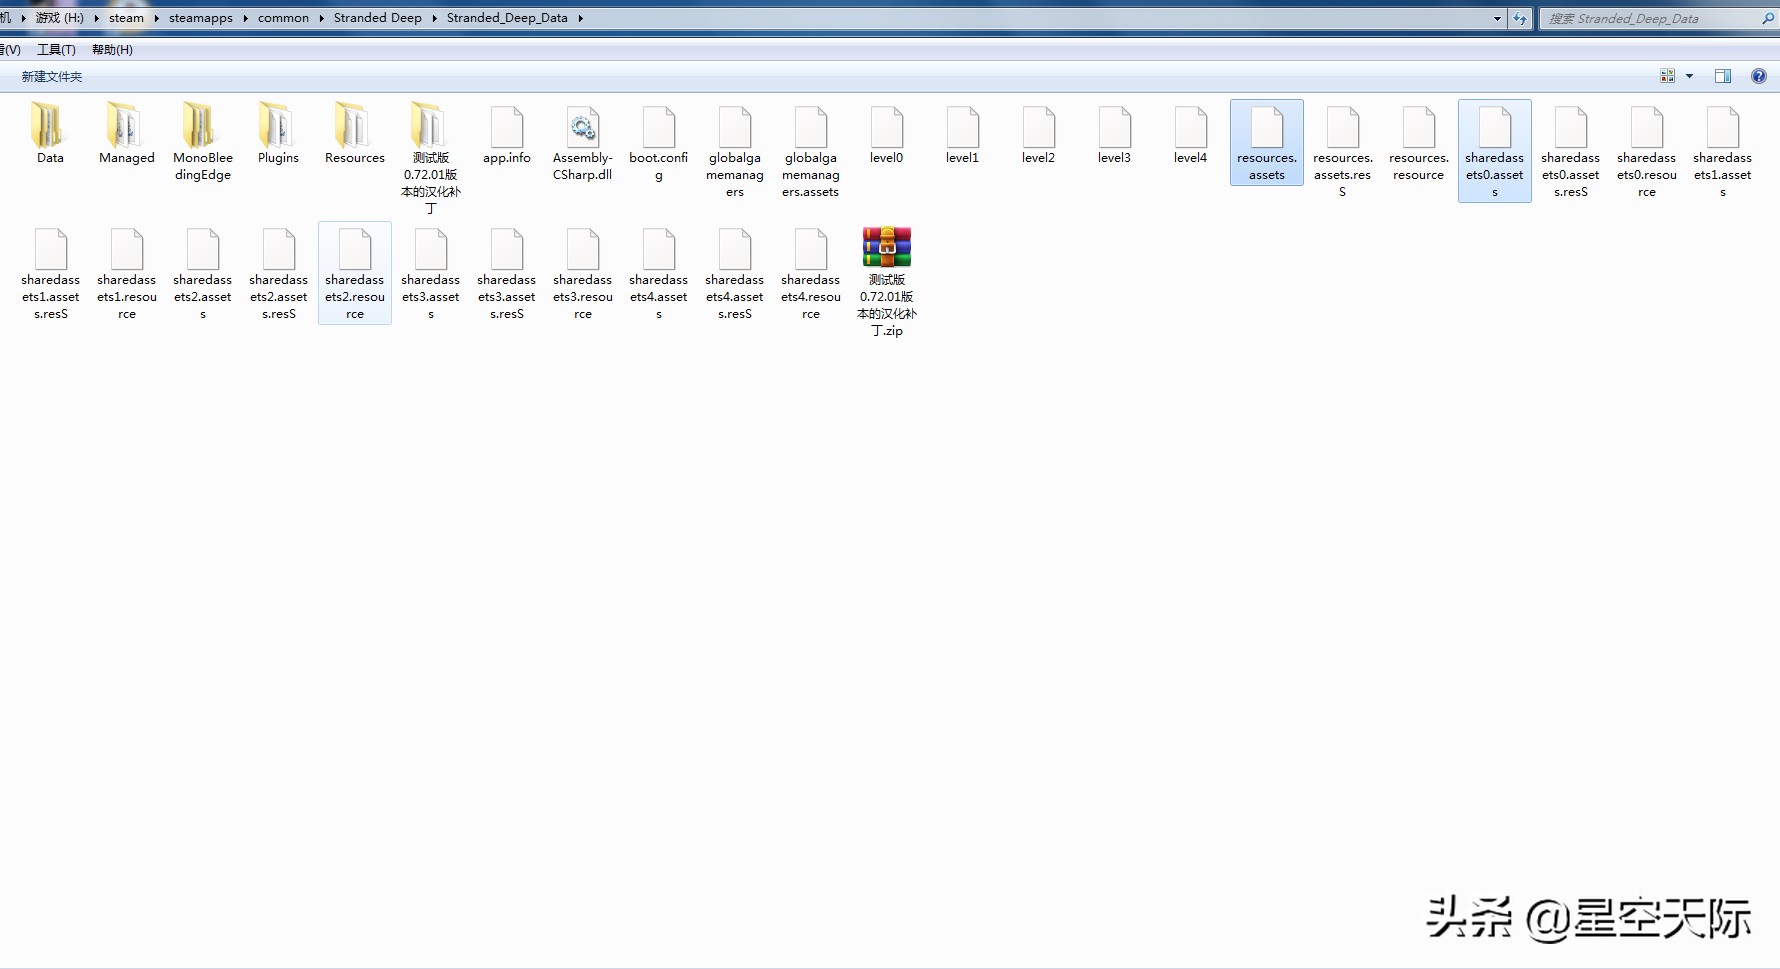Toggle the preview pane button
The image size is (1780, 969).
click(1723, 76)
